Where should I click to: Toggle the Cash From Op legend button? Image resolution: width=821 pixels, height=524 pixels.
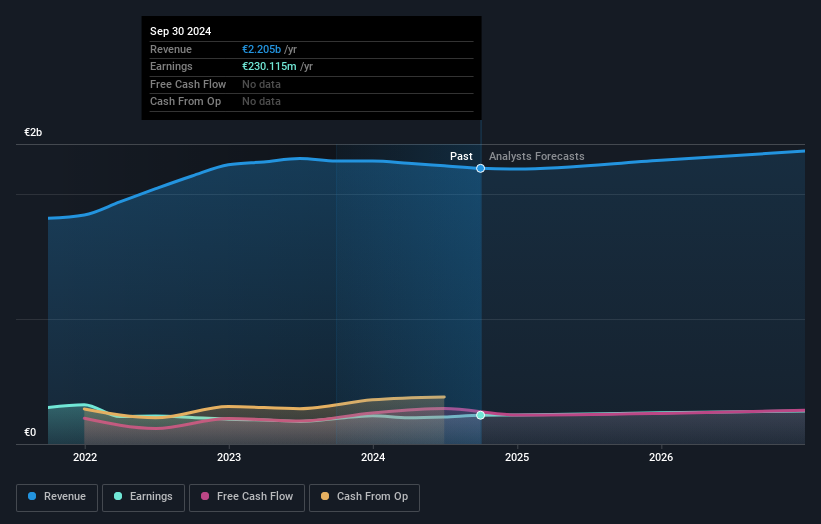click(x=364, y=497)
